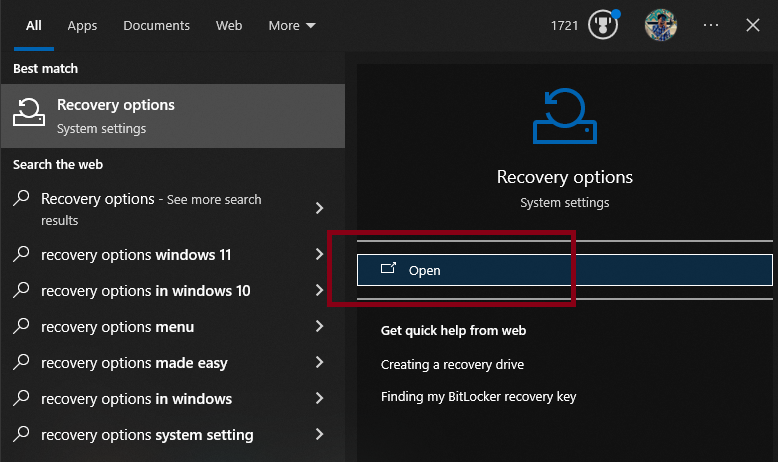Click search icon beside recovery options windows 11
Image resolution: width=778 pixels, height=462 pixels.
pos(21,254)
